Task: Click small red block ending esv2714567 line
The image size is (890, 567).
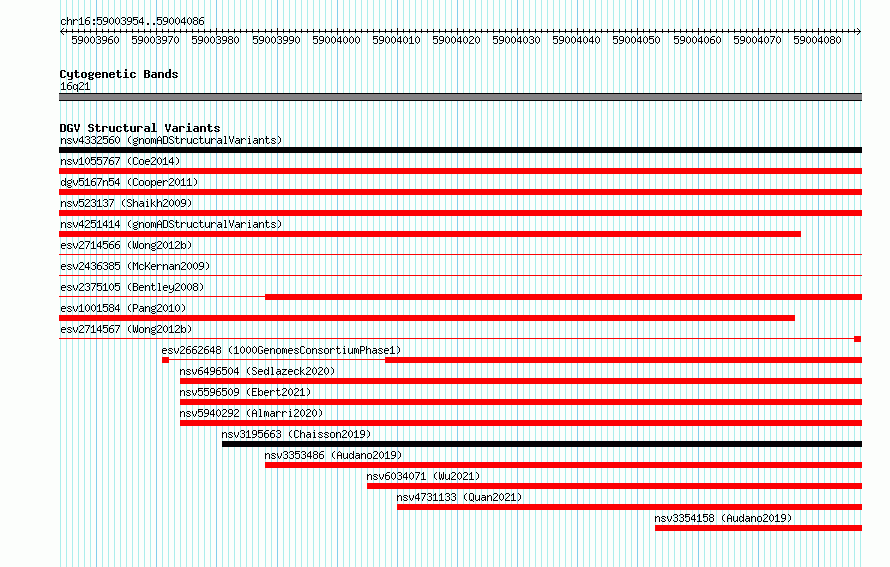Action: coord(858,339)
